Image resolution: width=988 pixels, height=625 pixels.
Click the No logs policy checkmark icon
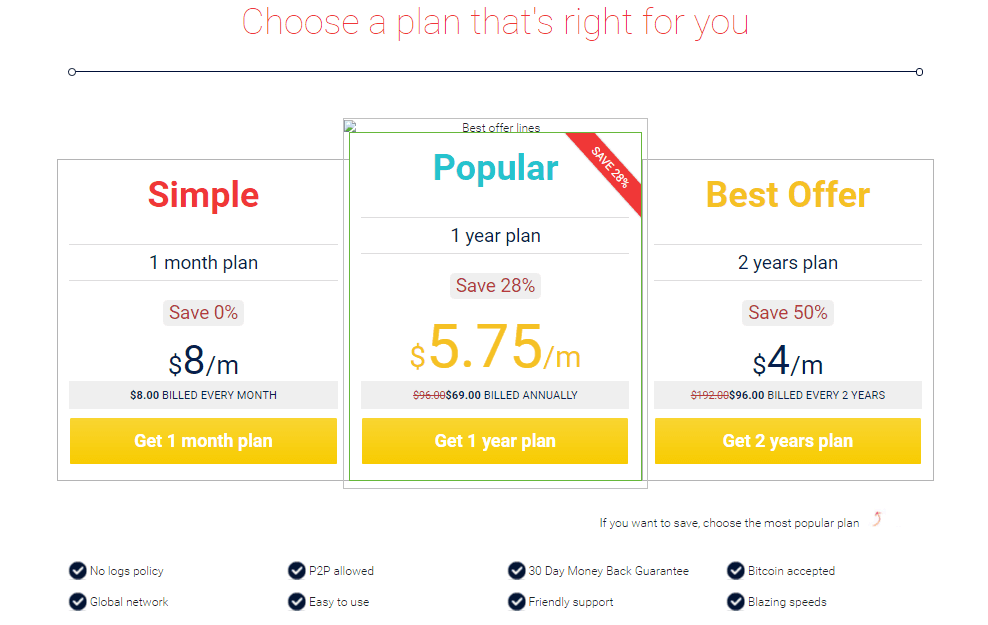pyautogui.click(x=78, y=570)
